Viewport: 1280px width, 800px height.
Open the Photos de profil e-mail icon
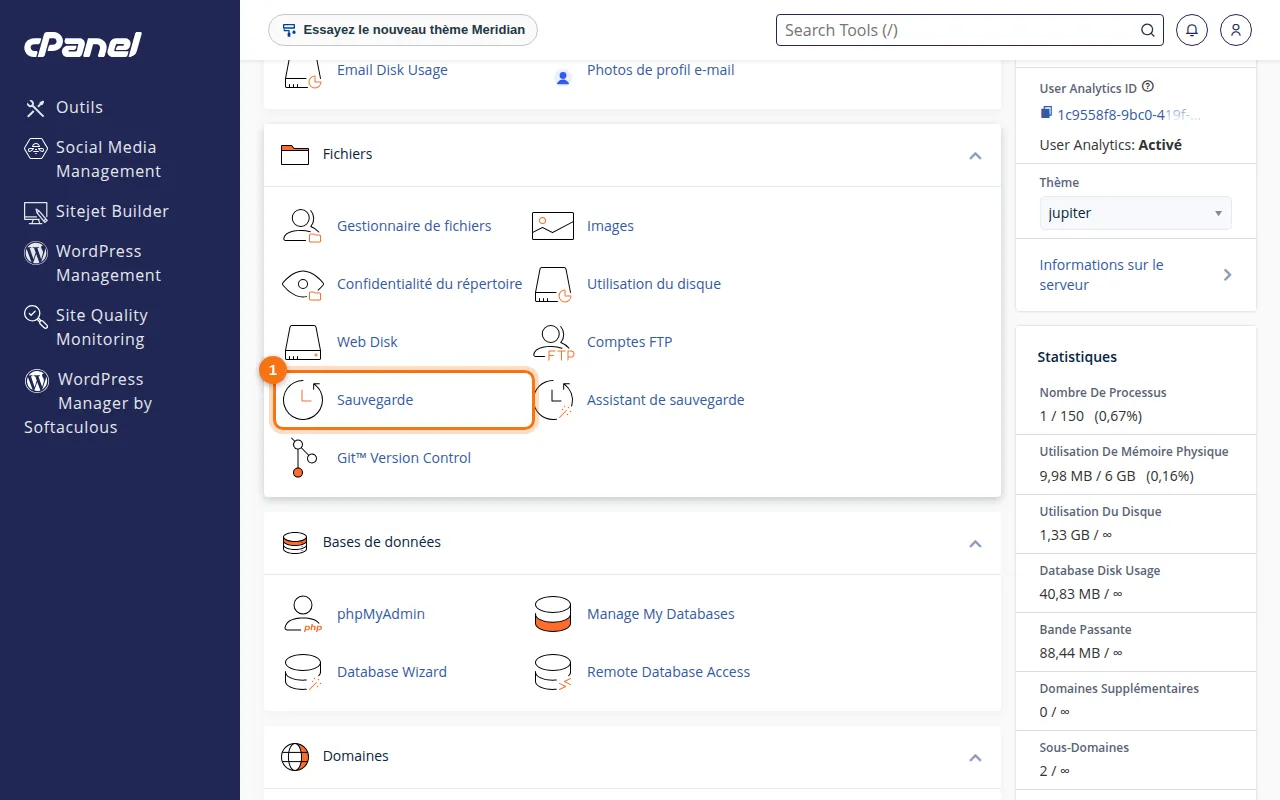pos(563,76)
